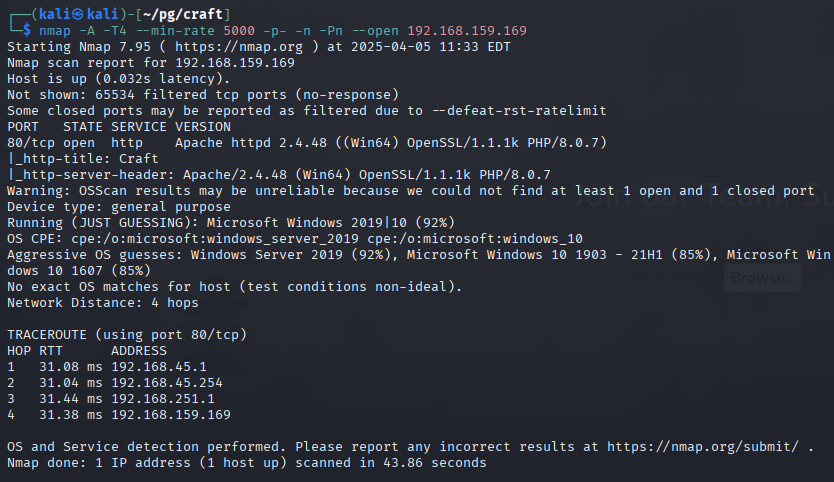Click the TRACEROUTE header line

(127, 335)
